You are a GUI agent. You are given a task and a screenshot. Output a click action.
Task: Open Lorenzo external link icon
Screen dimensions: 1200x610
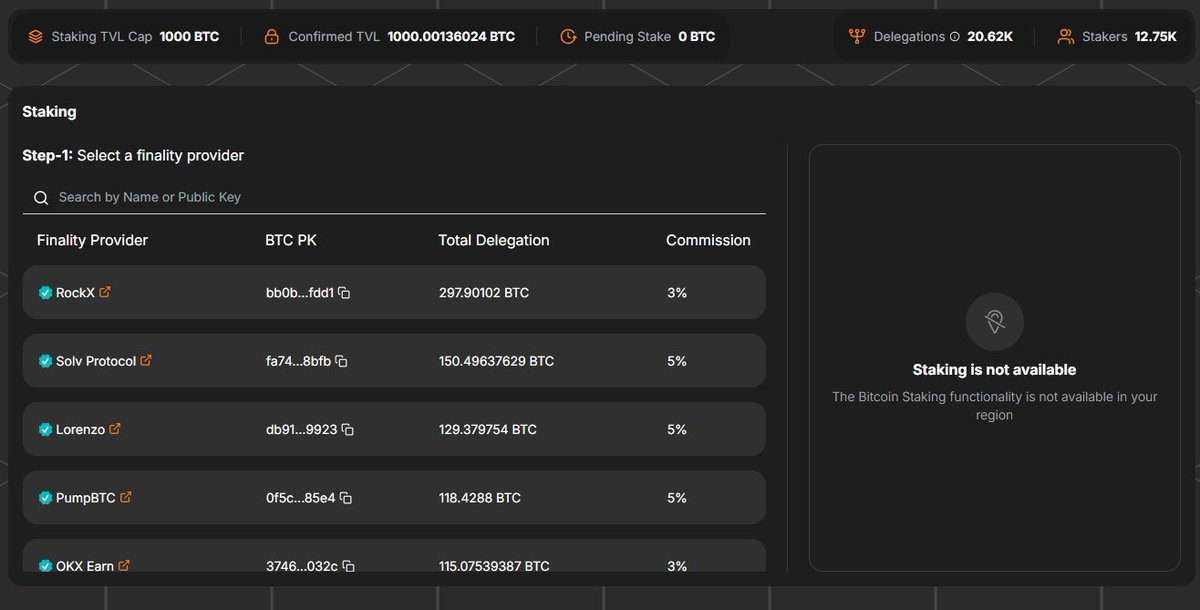pyautogui.click(x=115, y=428)
